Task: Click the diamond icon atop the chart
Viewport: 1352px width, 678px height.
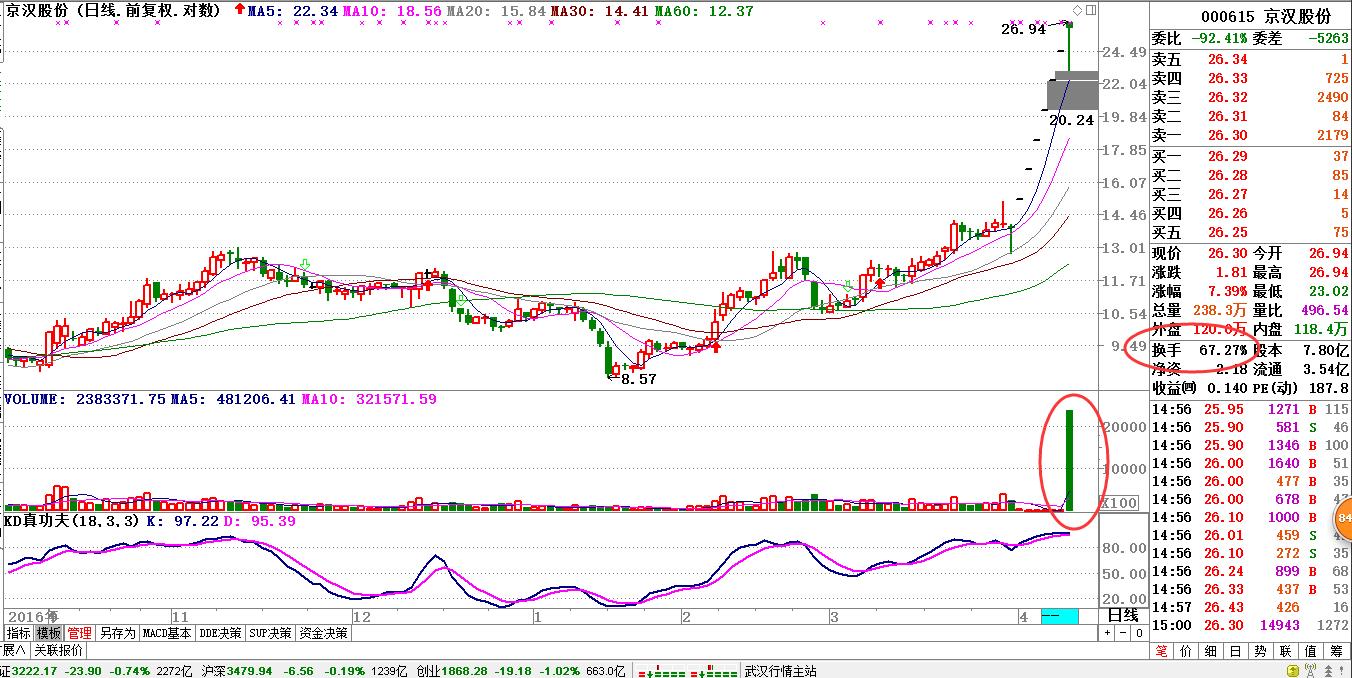Action: point(1076,10)
